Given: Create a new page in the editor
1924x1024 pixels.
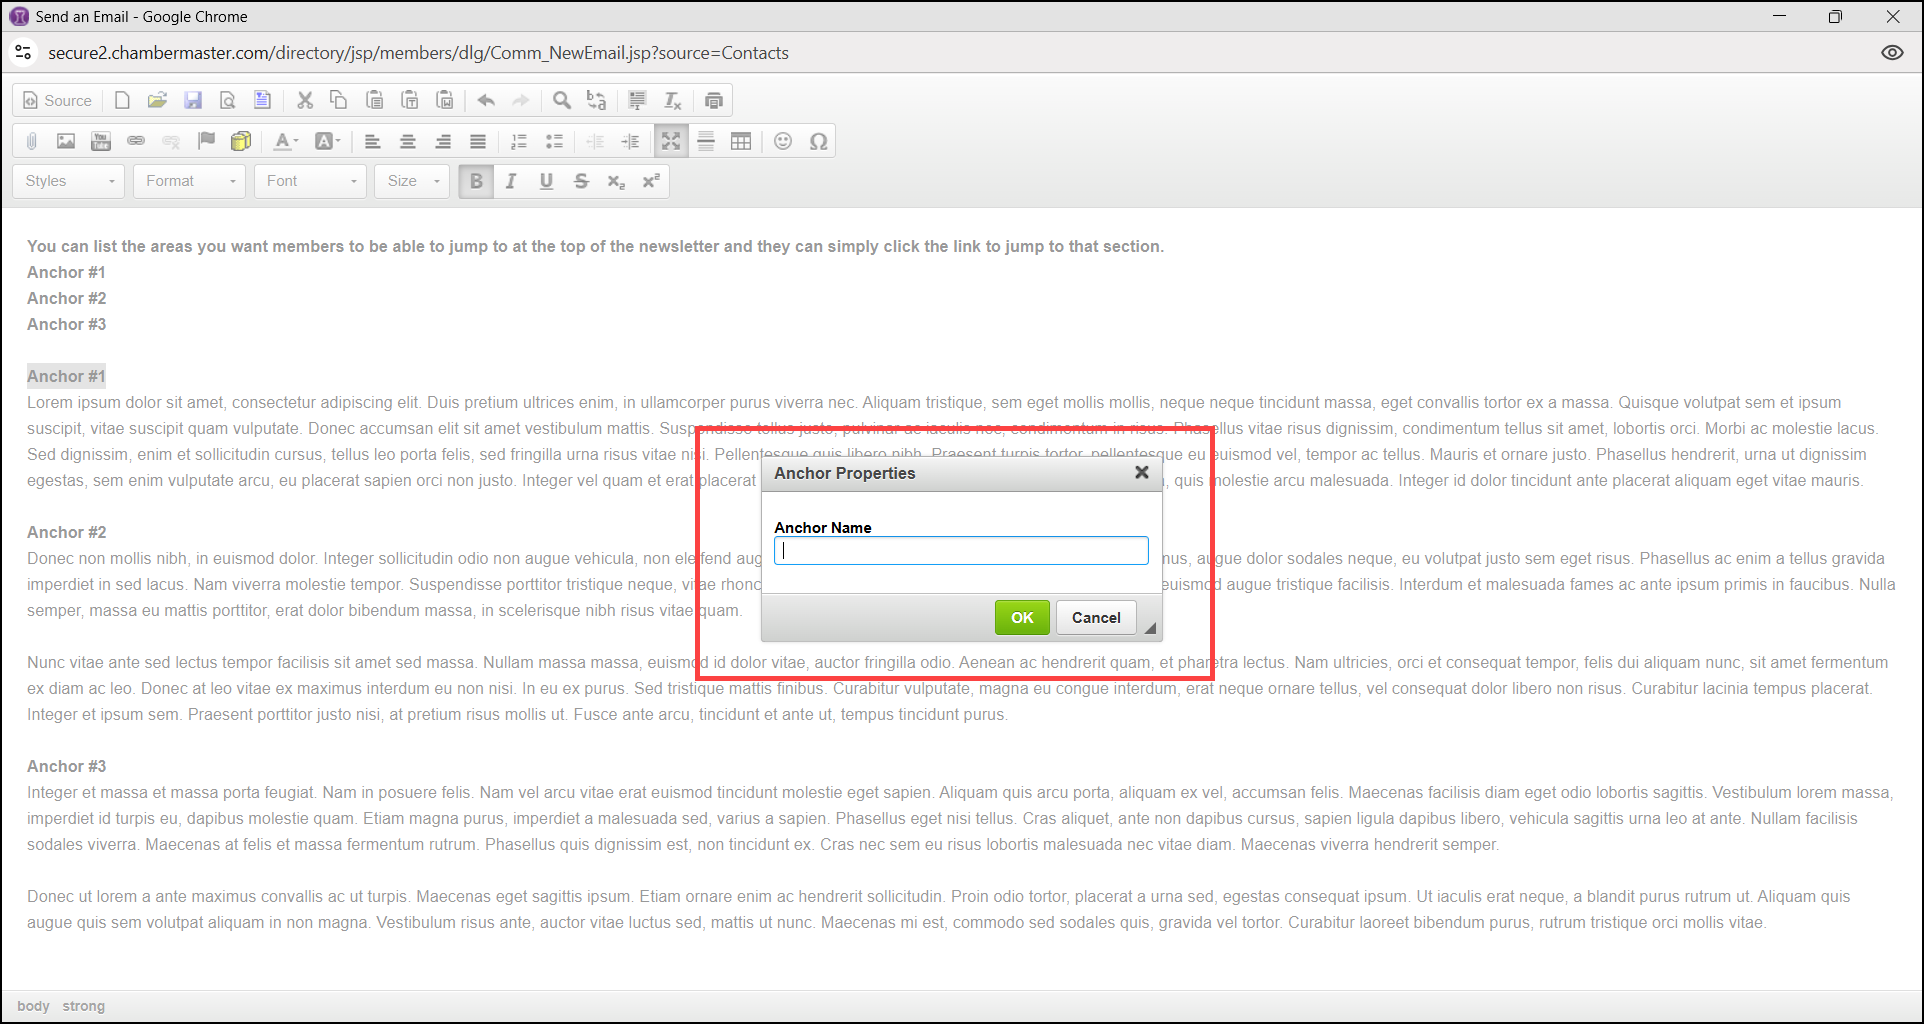Looking at the screenshot, I should coord(122,100).
